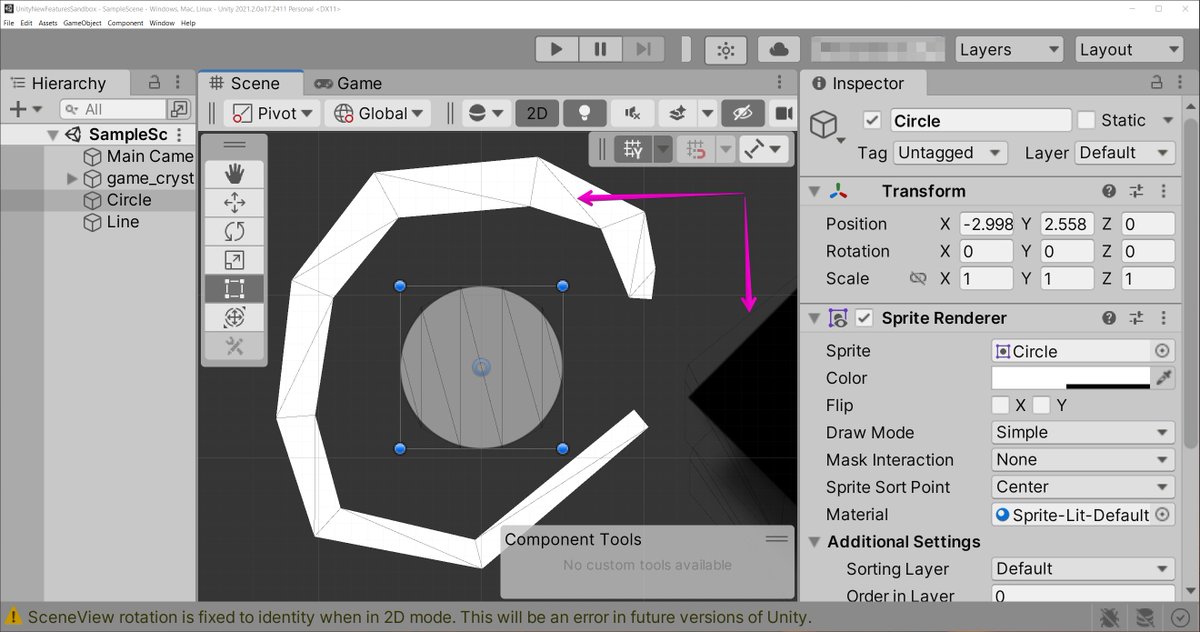Enable Flip X in Sprite Renderer
The height and width of the screenshot is (632, 1200).
point(1000,405)
